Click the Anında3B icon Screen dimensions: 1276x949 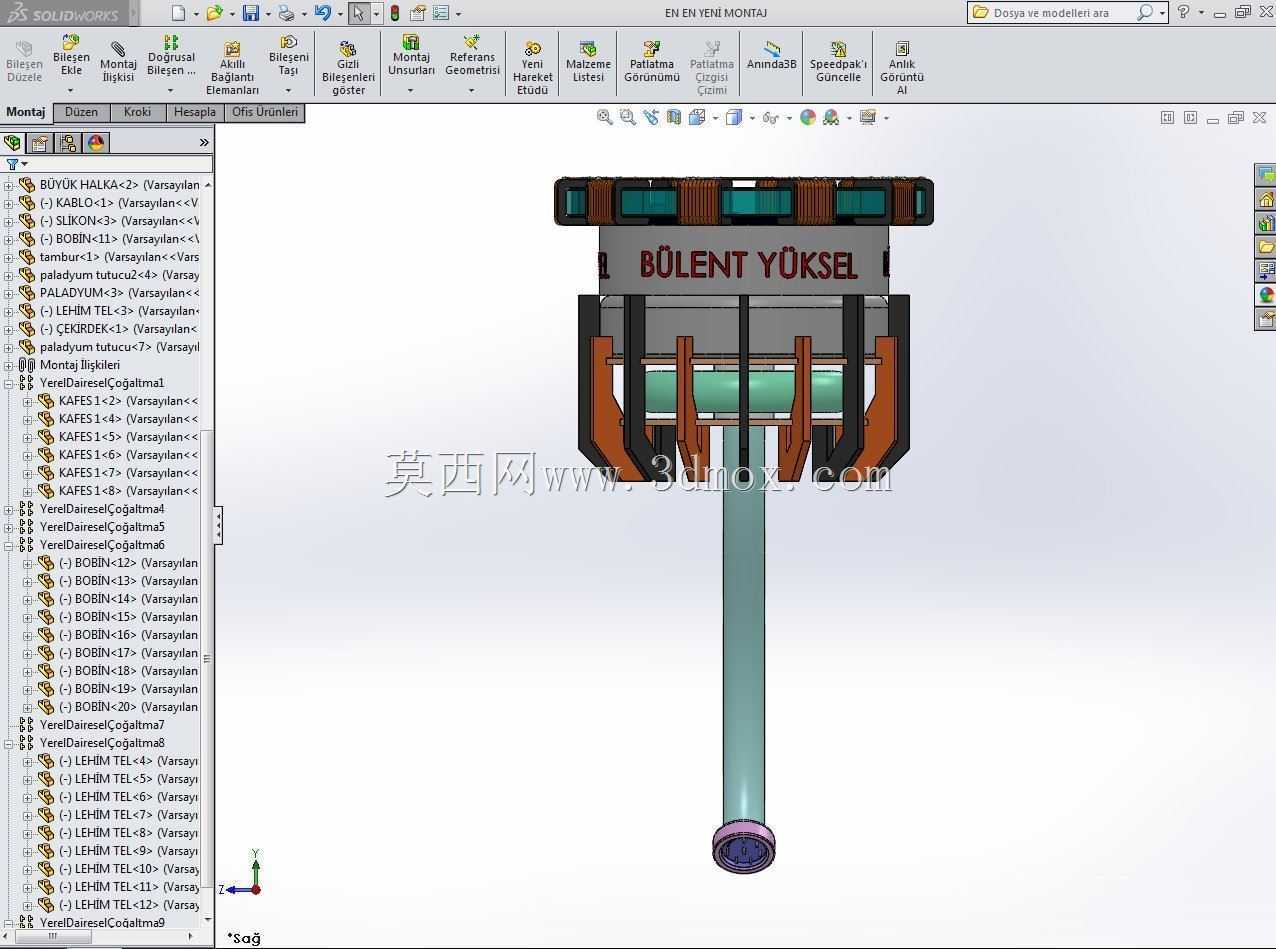click(771, 56)
